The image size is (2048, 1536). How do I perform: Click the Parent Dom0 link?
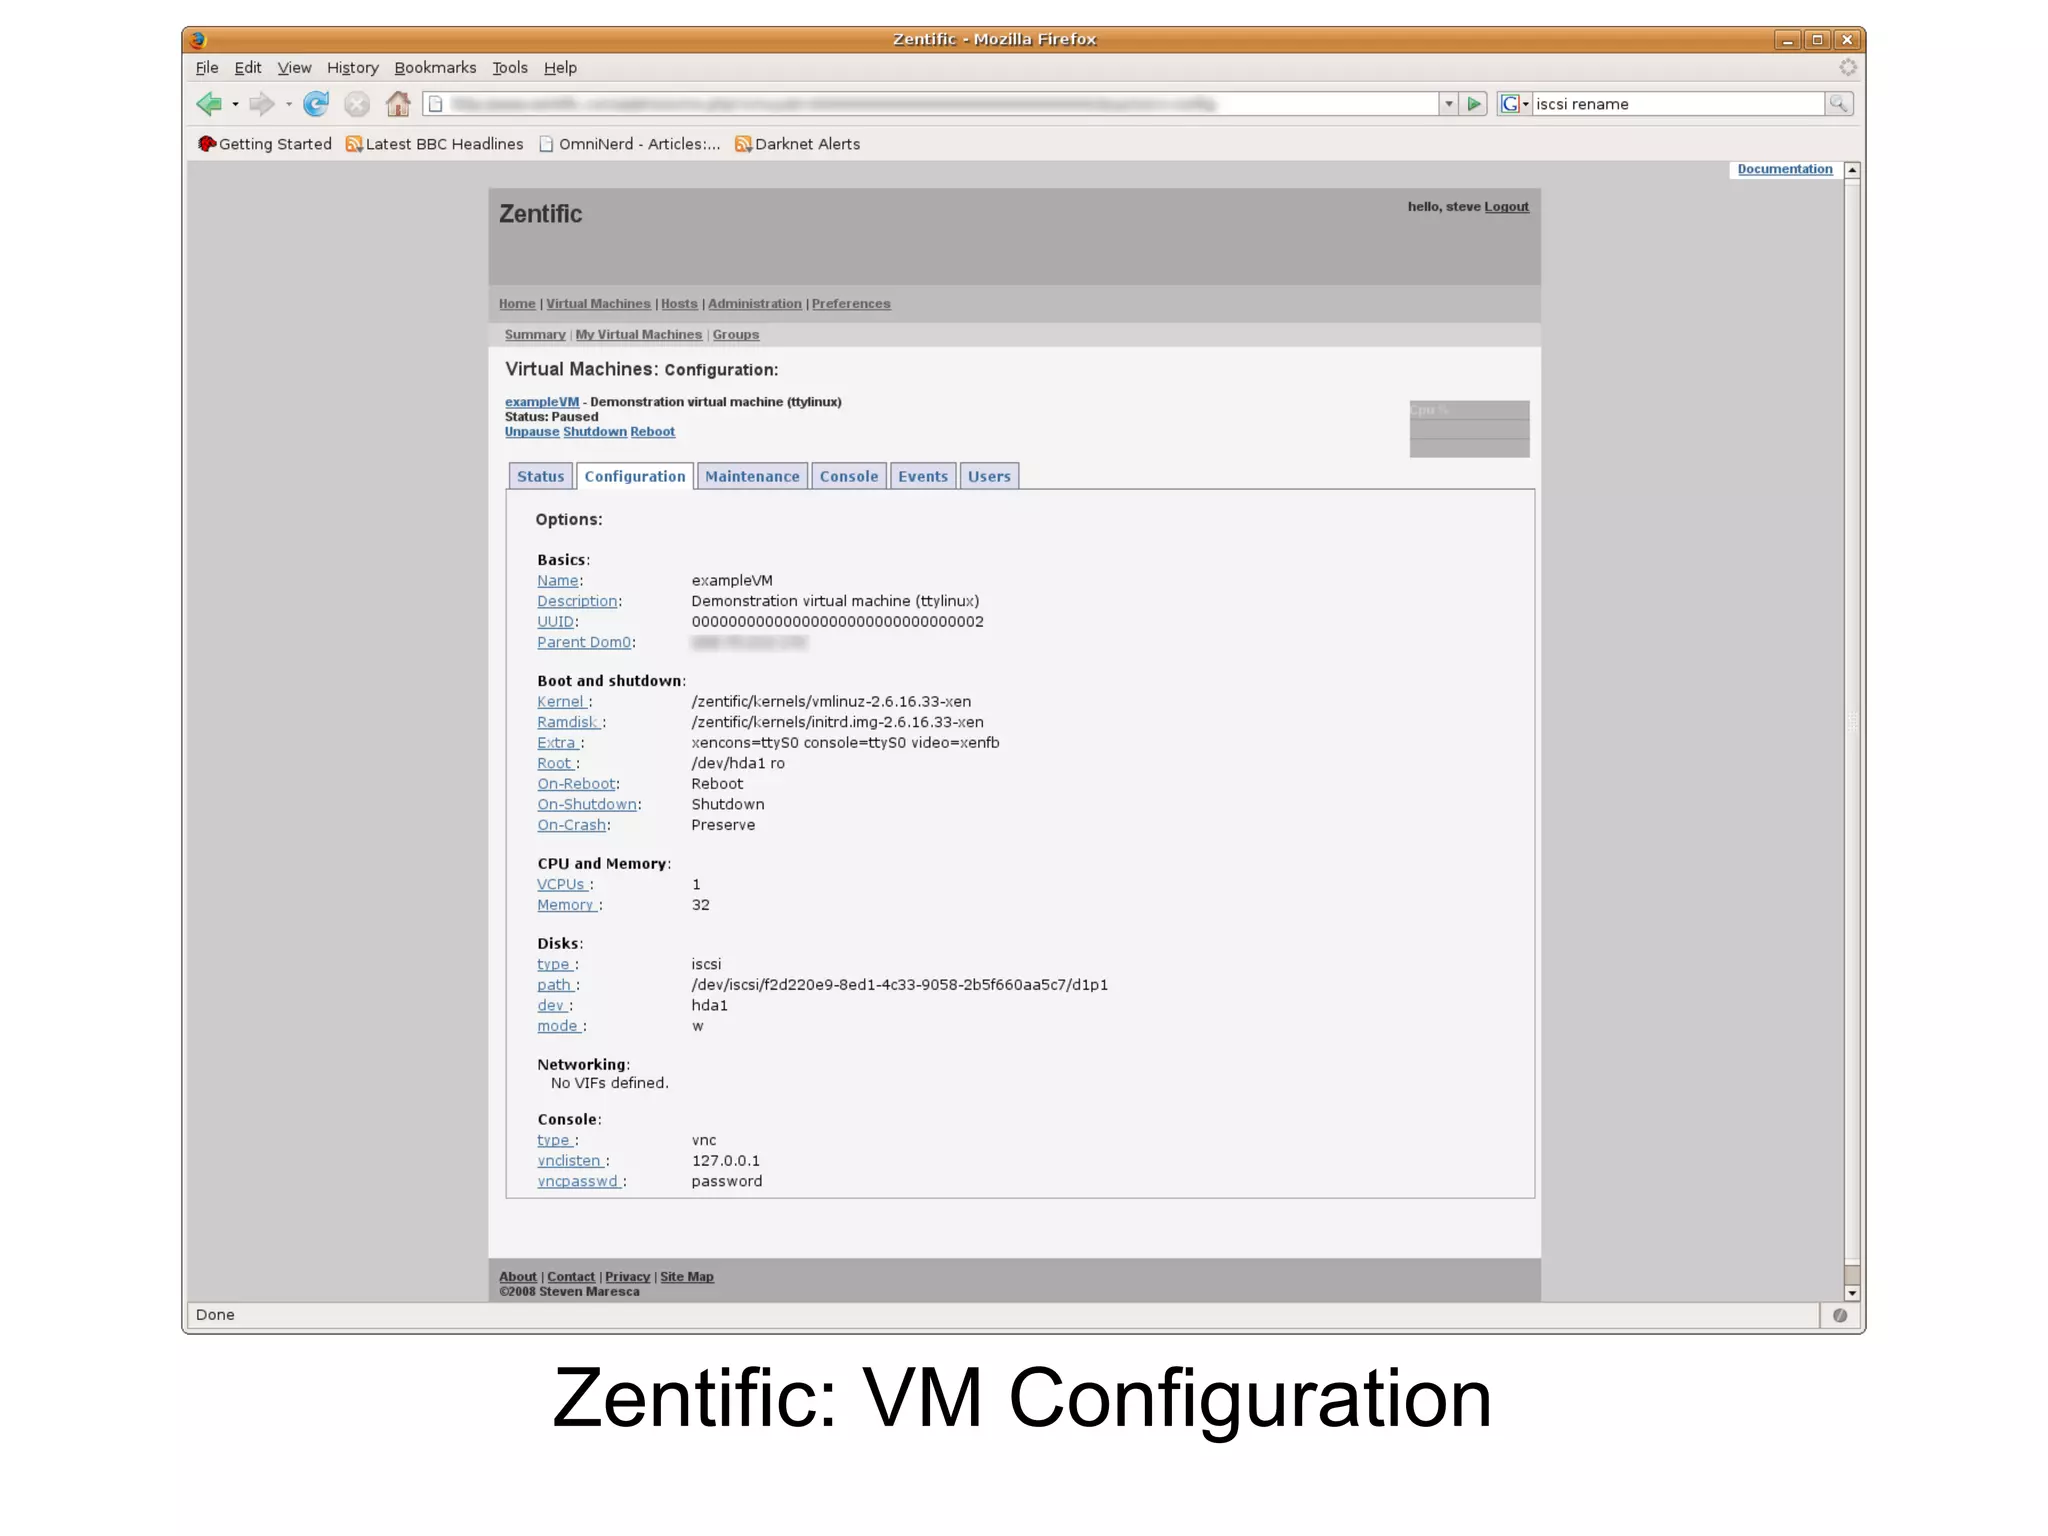[584, 643]
